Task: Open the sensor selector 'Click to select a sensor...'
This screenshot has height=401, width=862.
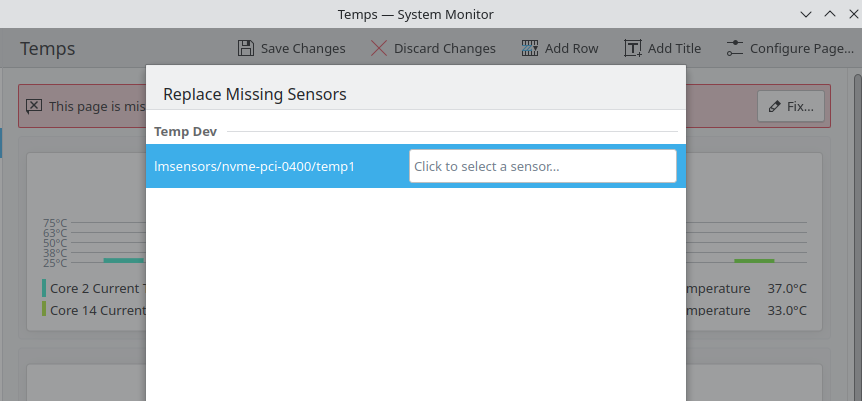Action: tap(542, 166)
